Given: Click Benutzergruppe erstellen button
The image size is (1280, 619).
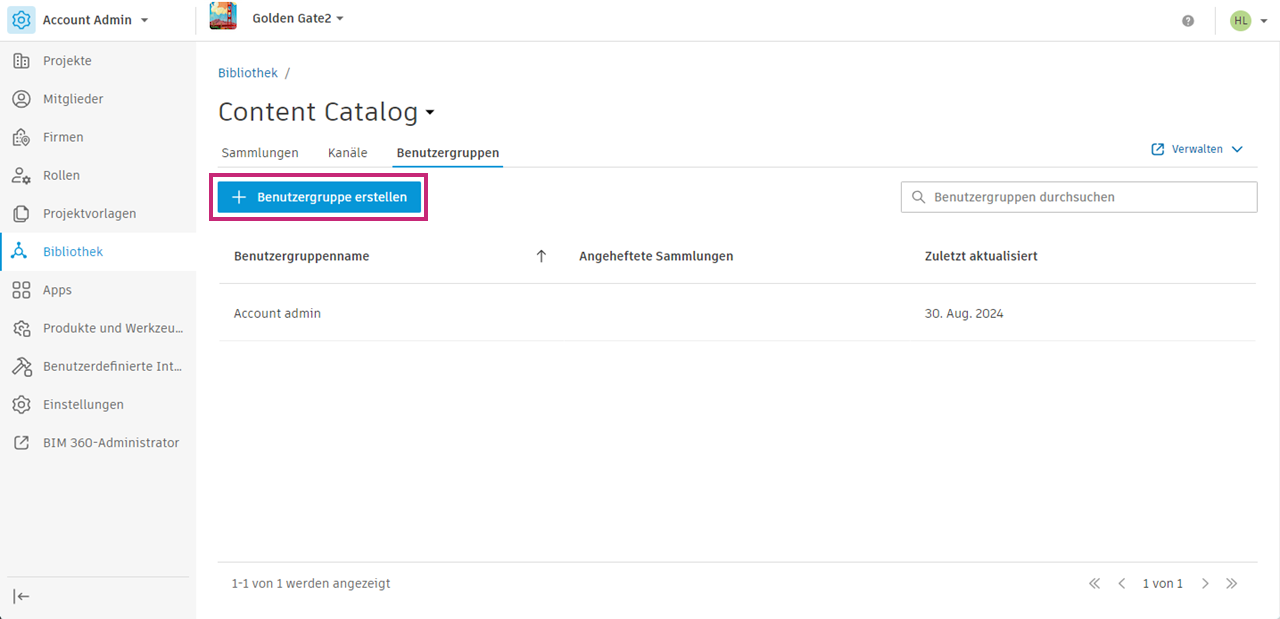Looking at the screenshot, I should coord(319,197).
